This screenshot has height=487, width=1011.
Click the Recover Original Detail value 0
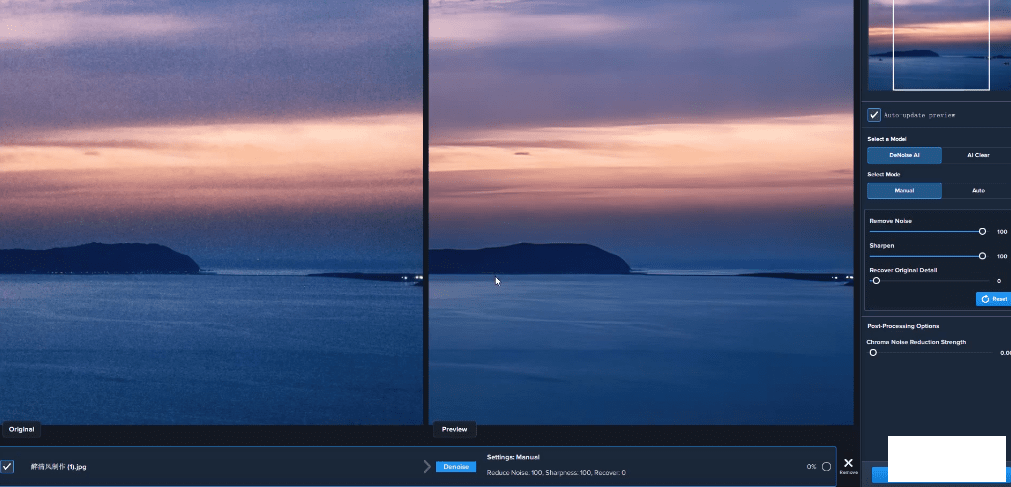coord(999,281)
